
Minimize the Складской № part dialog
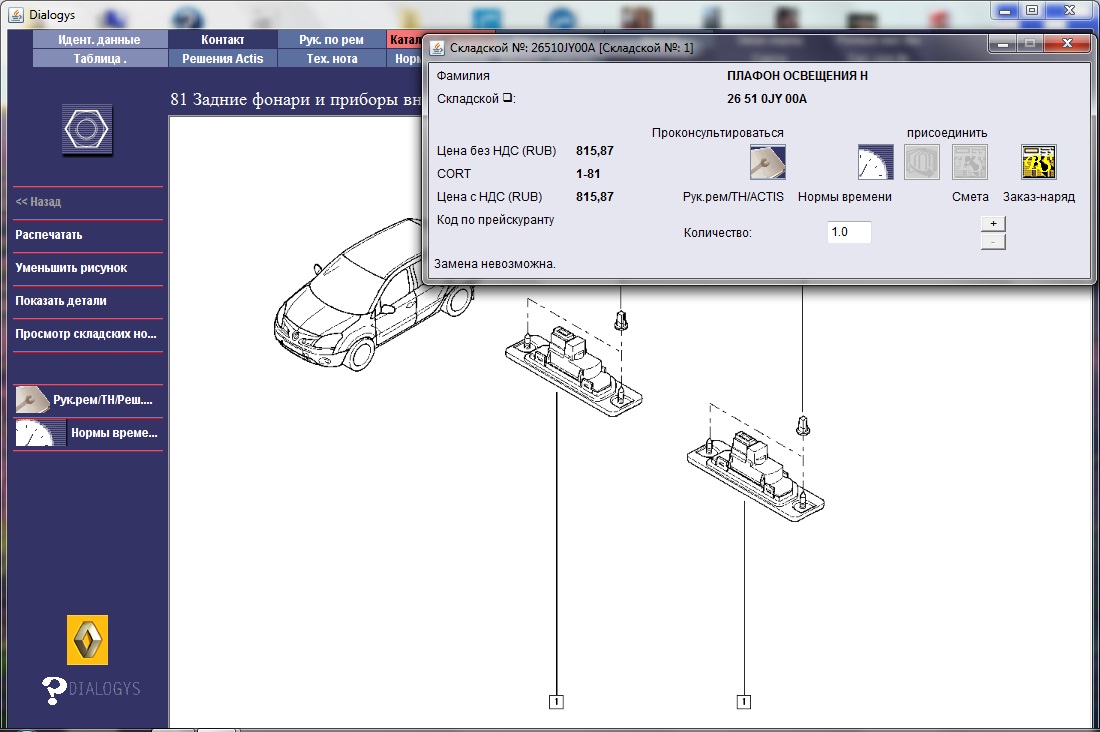coord(1003,44)
